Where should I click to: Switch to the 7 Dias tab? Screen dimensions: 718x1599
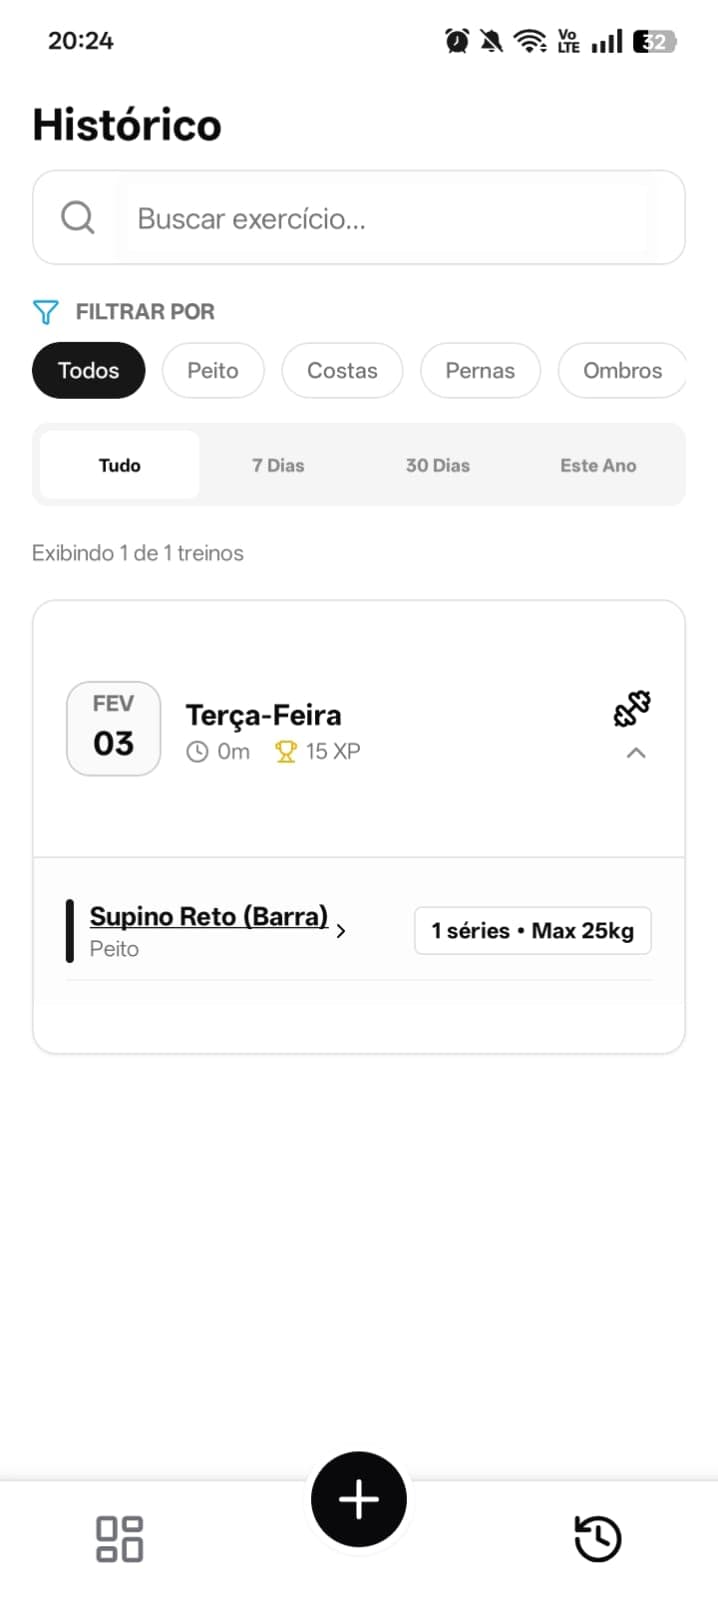(278, 465)
